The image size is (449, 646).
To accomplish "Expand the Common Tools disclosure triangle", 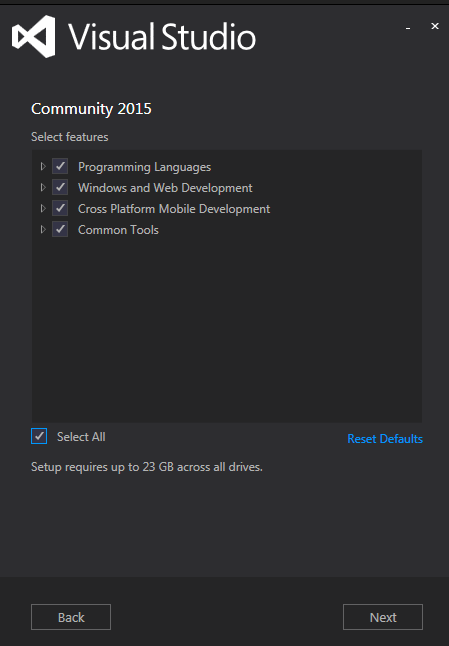I will 43,229.
